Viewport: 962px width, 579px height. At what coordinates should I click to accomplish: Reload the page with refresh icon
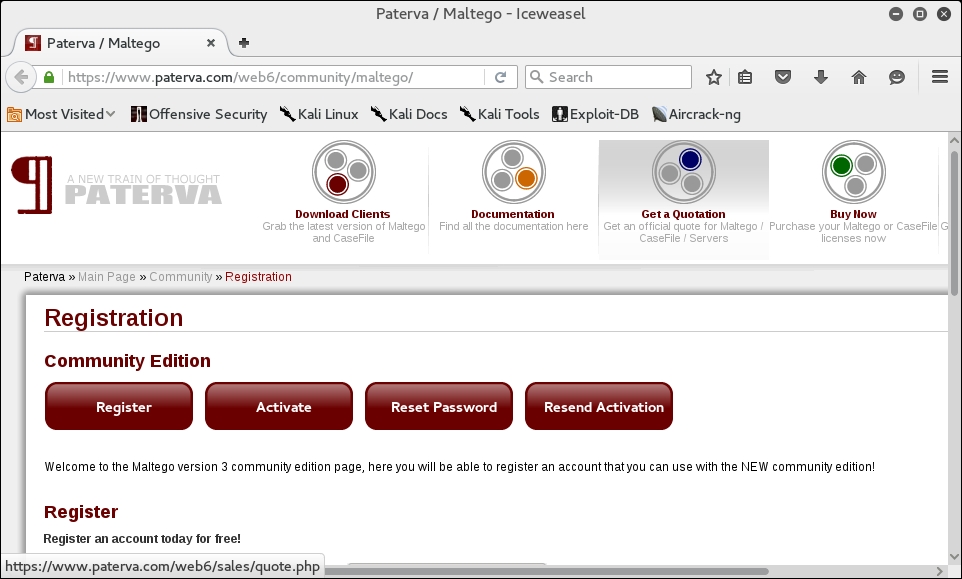[501, 77]
